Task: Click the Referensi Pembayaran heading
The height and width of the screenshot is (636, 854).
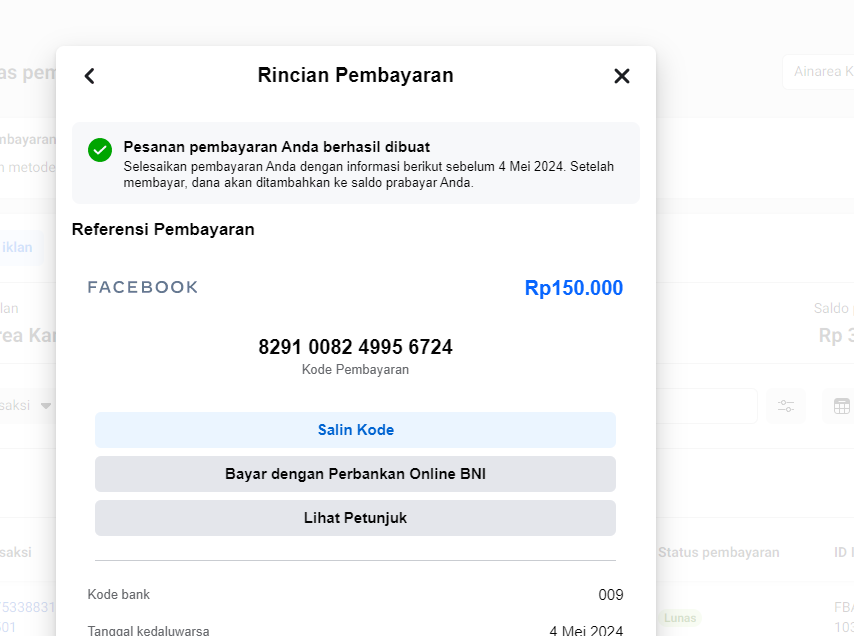Action: pyautogui.click(x=163, y=229)
